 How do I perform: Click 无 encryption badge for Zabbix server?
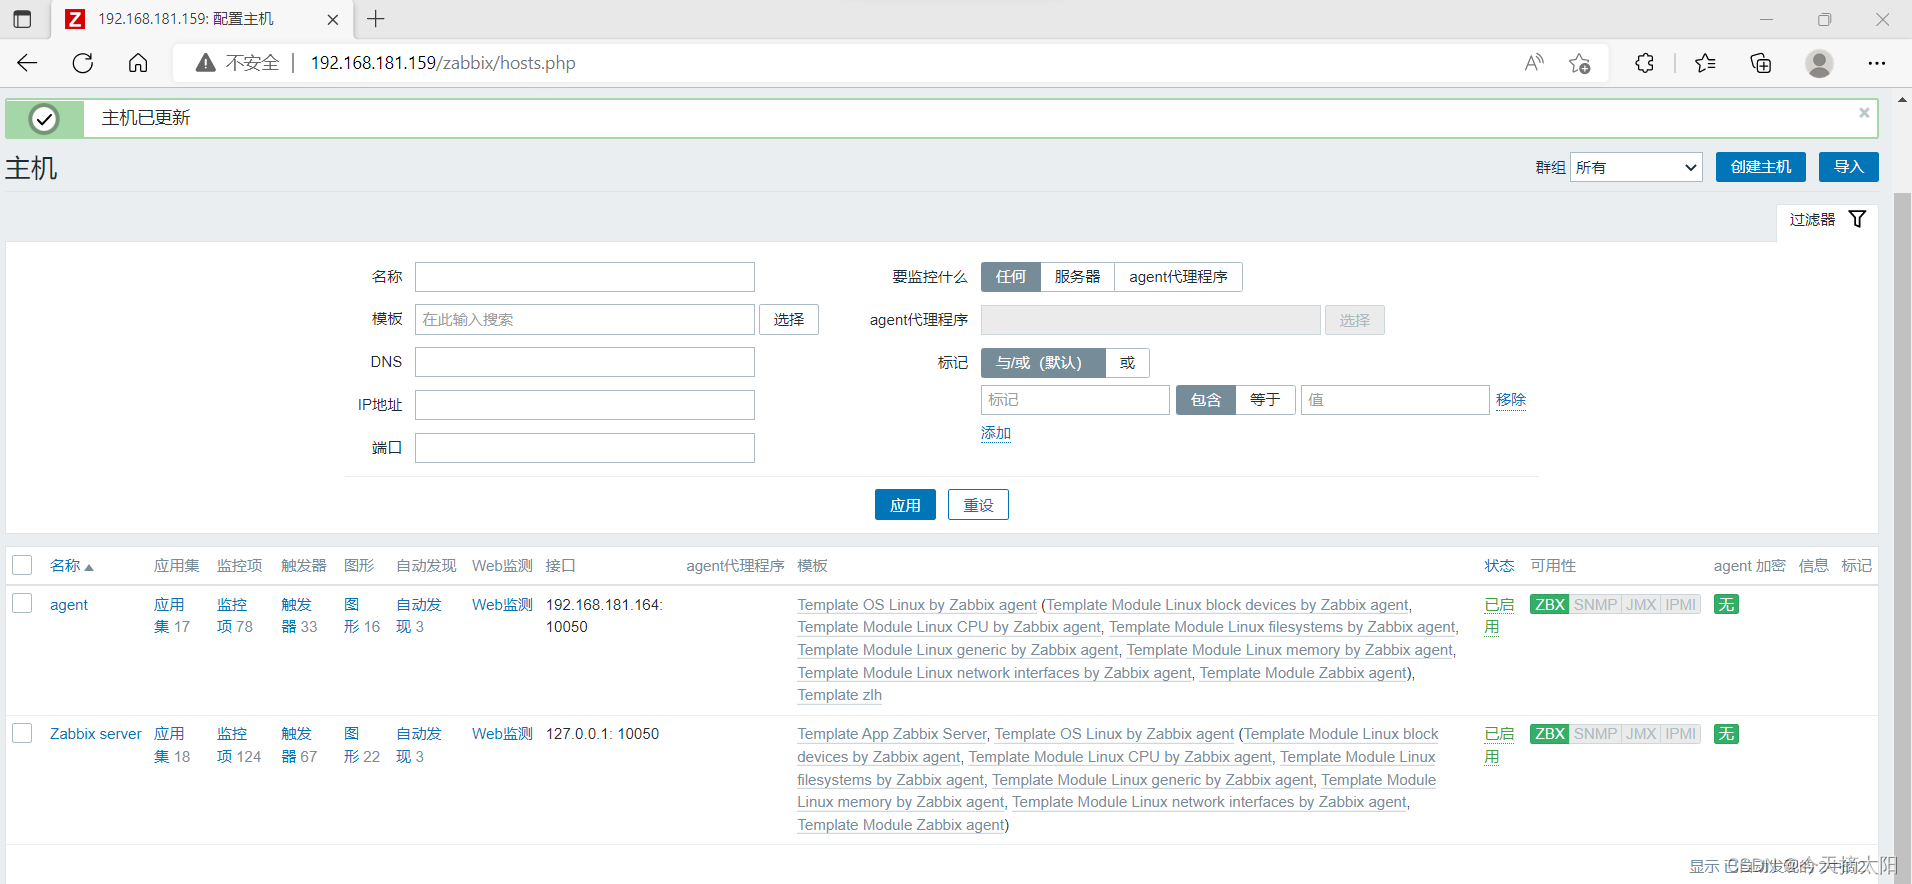point(1726,734)
